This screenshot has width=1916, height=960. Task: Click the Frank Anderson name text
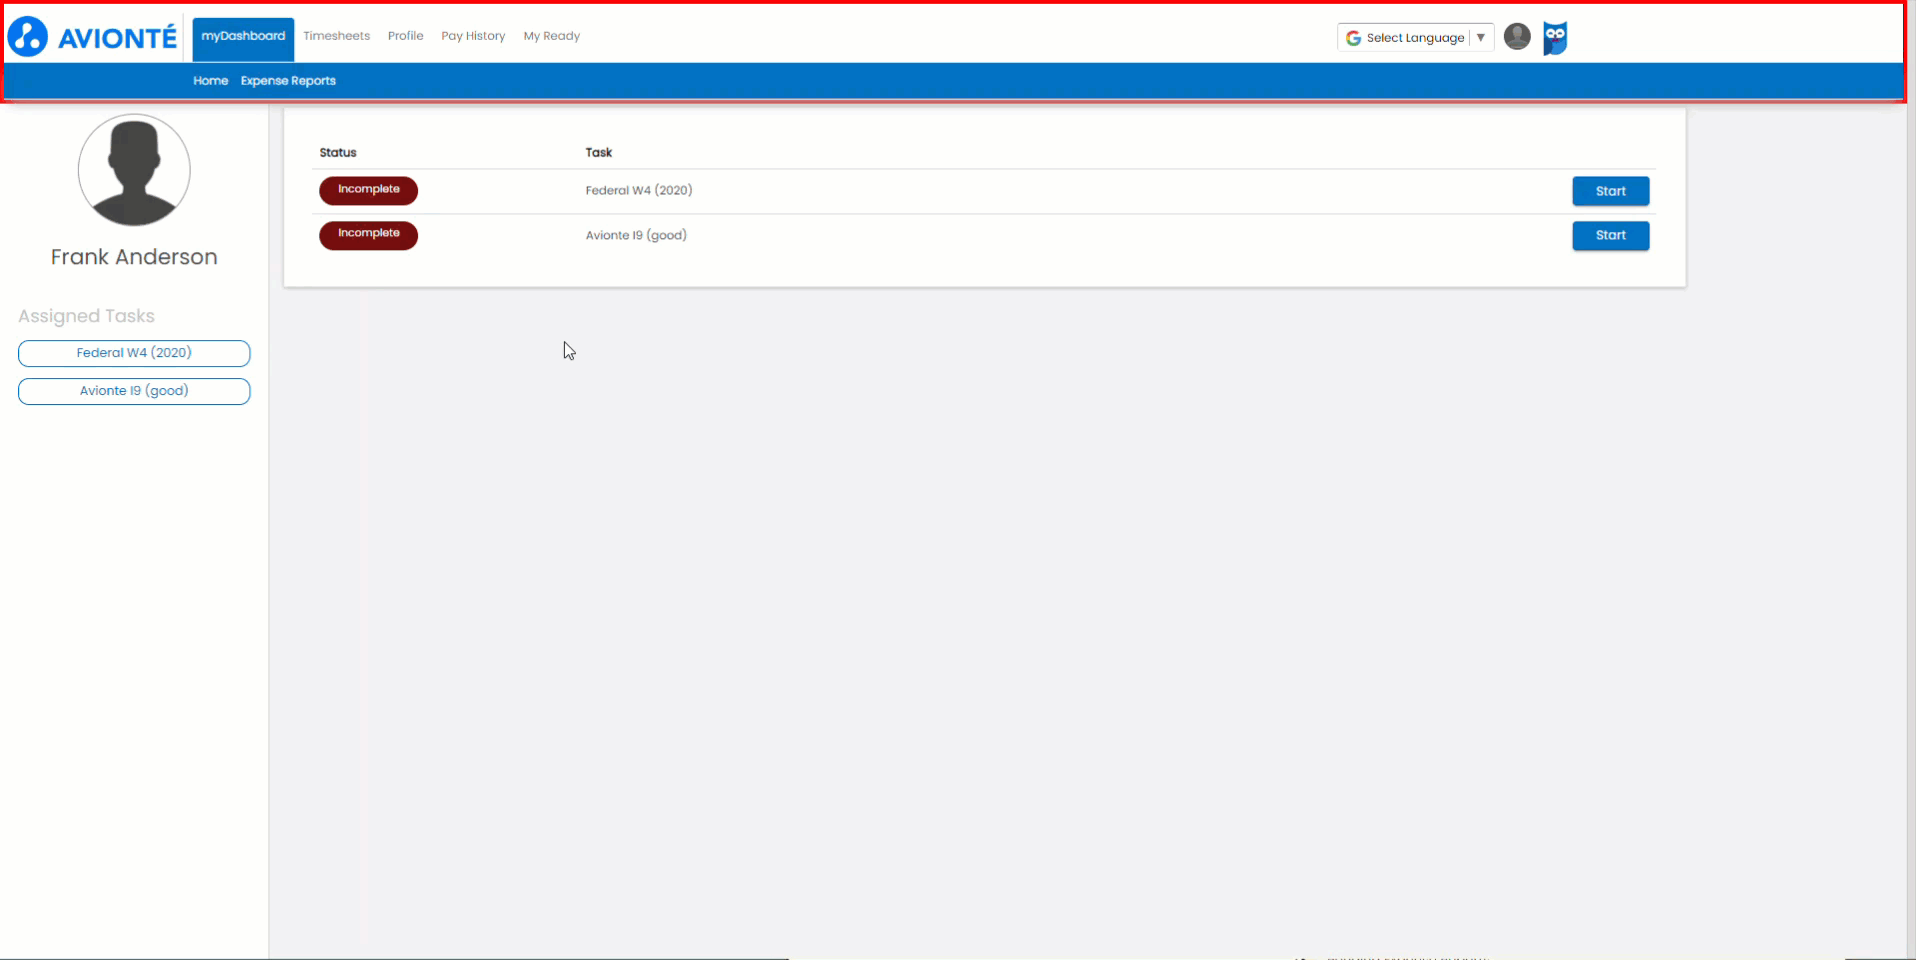[x=134, y=257]
